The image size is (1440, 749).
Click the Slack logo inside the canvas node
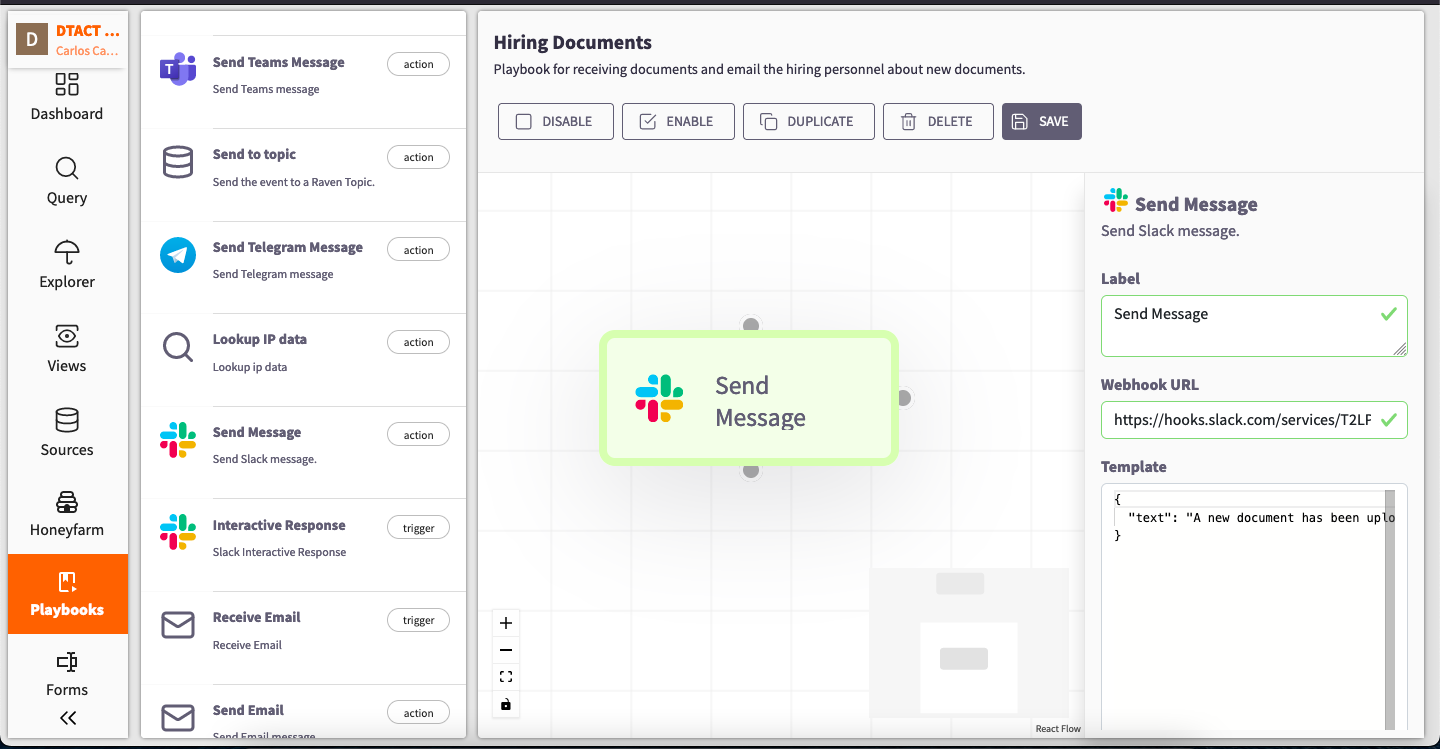coord(659,398)
